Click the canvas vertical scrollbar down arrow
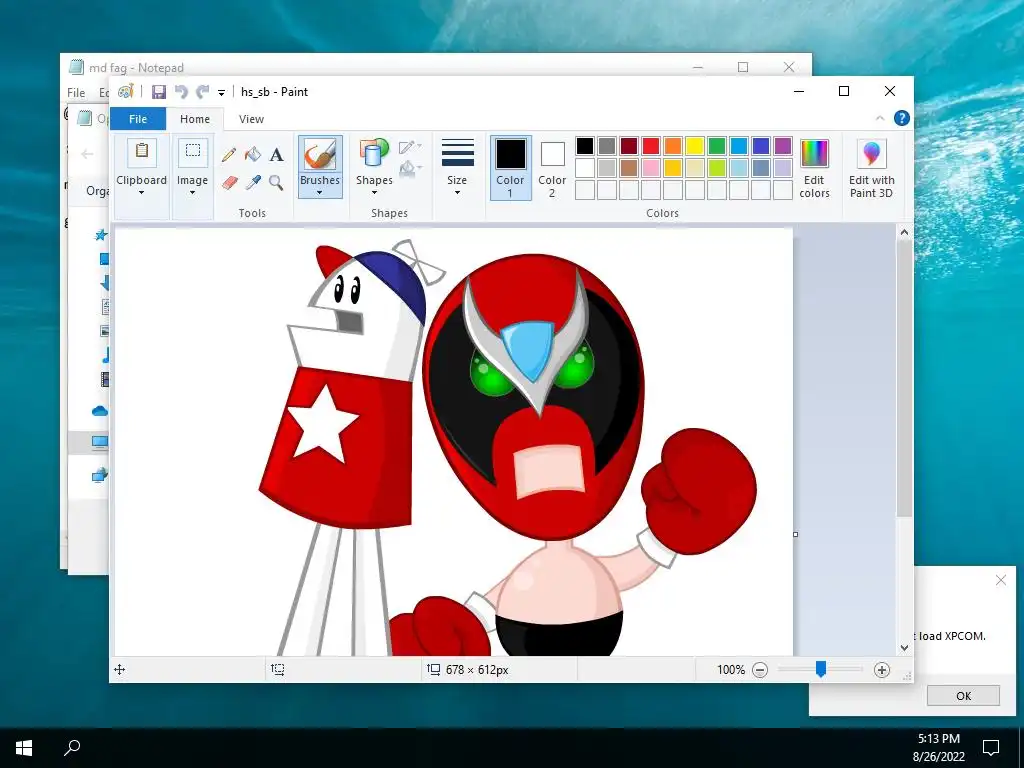The width and height of the screenshot is (1024, 768). point(904,648)
